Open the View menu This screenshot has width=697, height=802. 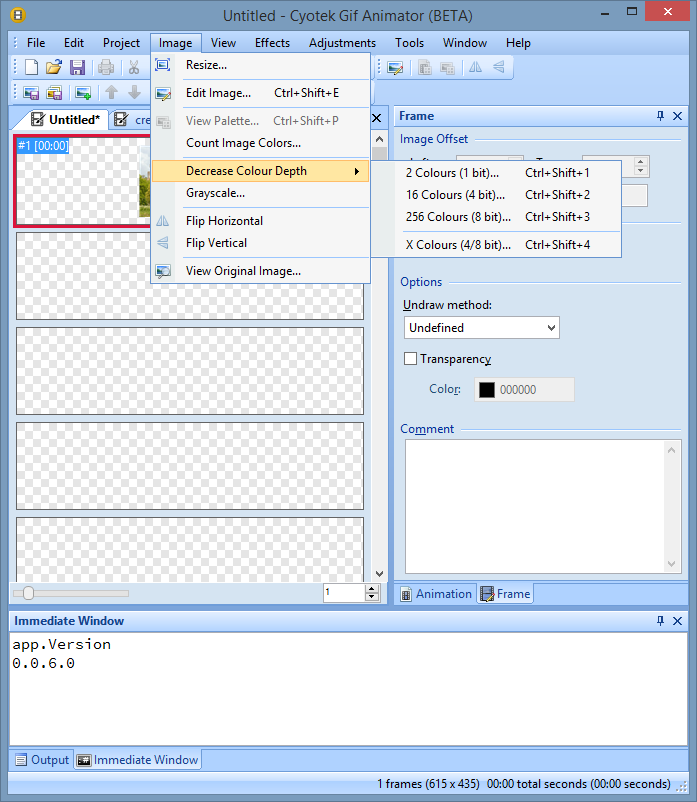tap(223, 43)
